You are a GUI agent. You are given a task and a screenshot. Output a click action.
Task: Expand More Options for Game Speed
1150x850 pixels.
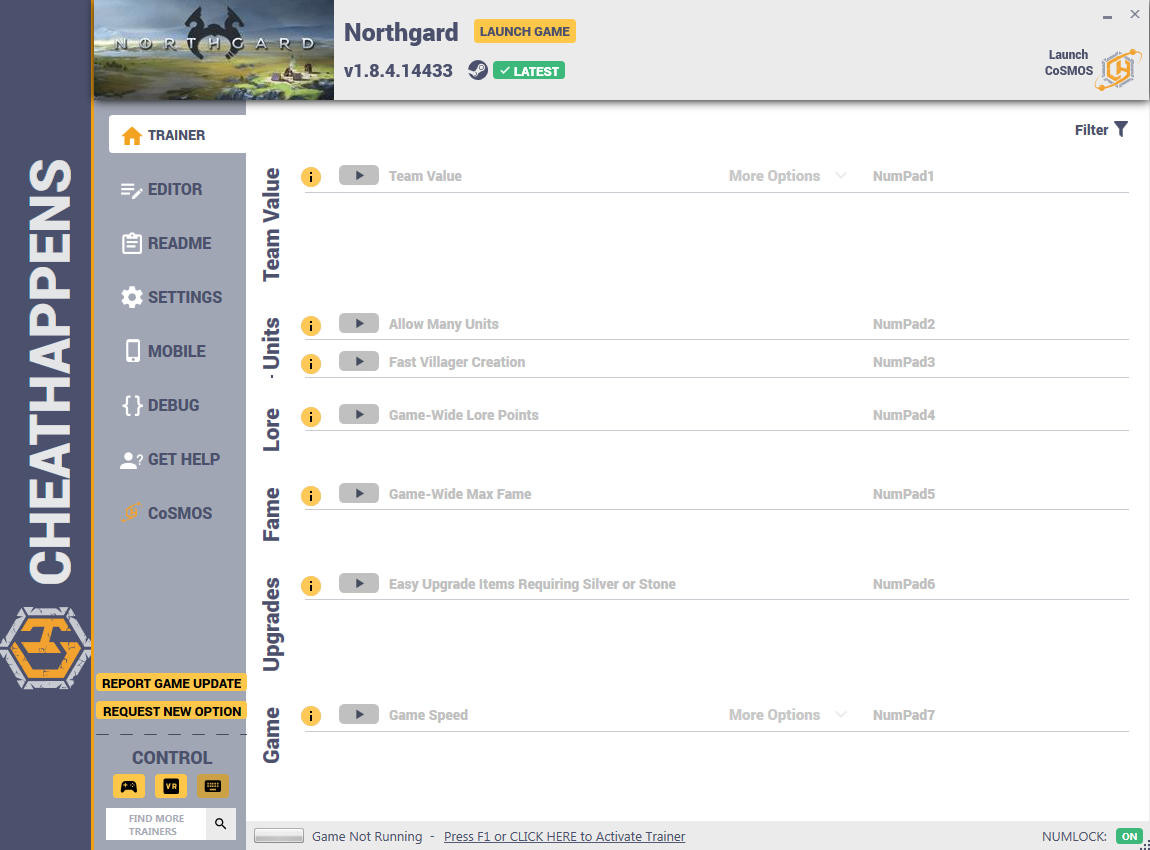pos(787,715)
